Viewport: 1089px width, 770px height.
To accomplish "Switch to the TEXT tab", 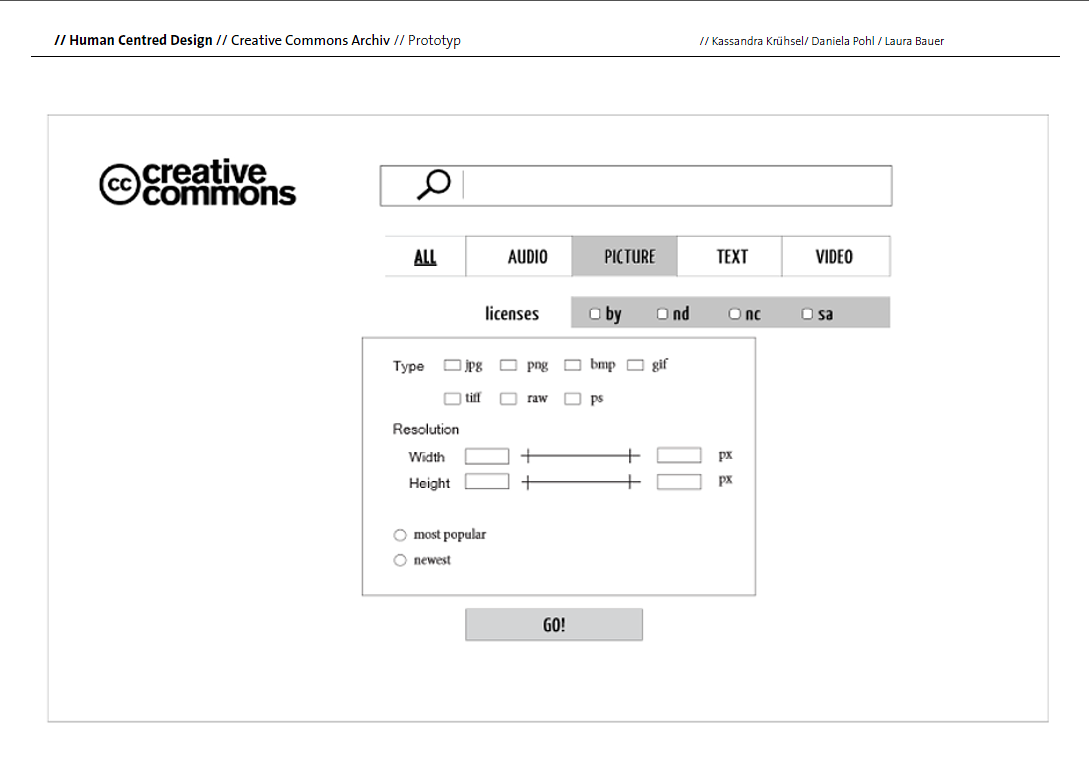I will tap(730, 257).
